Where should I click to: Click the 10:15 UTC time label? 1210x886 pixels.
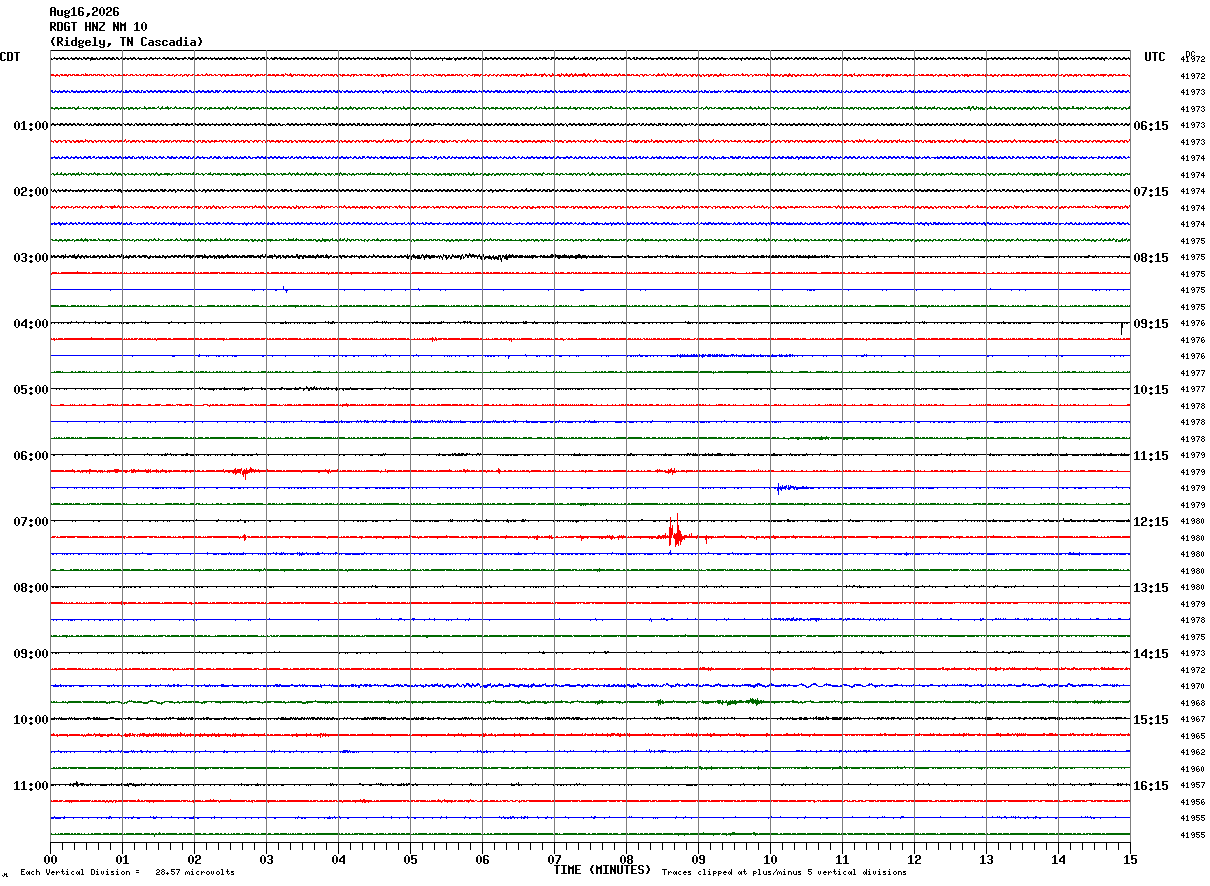[x=1150, y=390]
